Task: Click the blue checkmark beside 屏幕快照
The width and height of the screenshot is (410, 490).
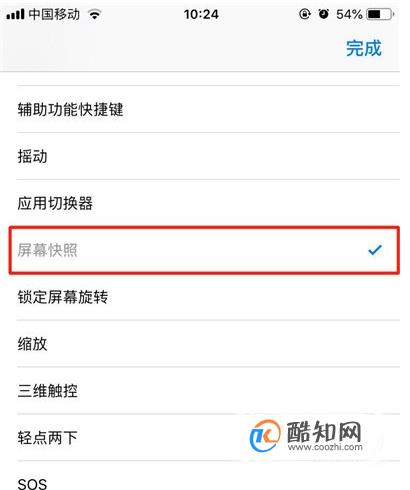Action: 375,250
